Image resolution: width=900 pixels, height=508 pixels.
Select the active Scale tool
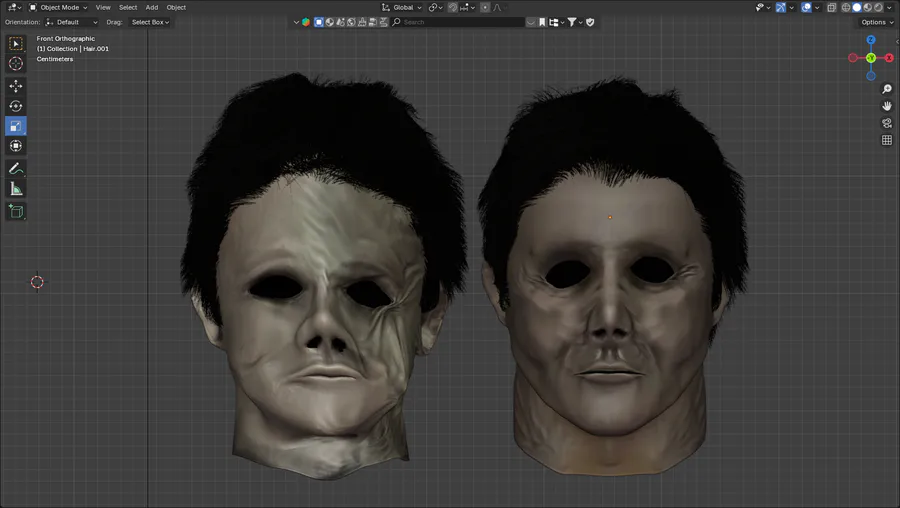[x=15, y=126]
